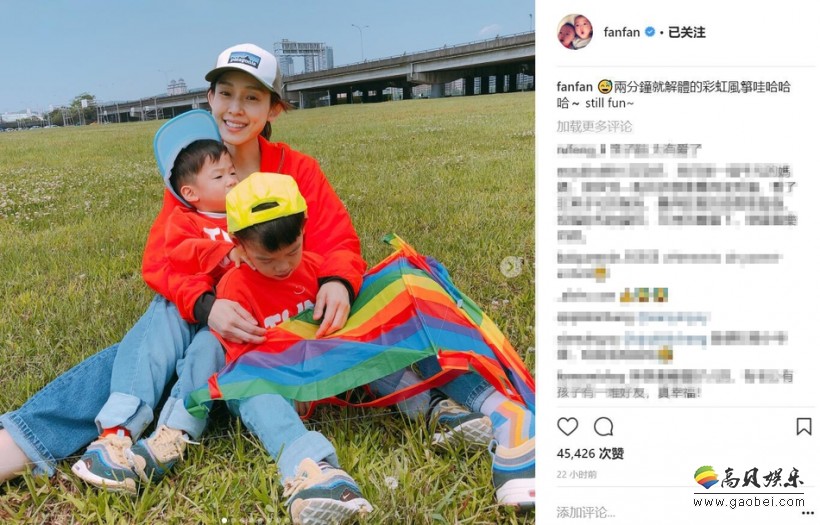Click the main kite photo
The image size is (820, 525).
point(267,262)
